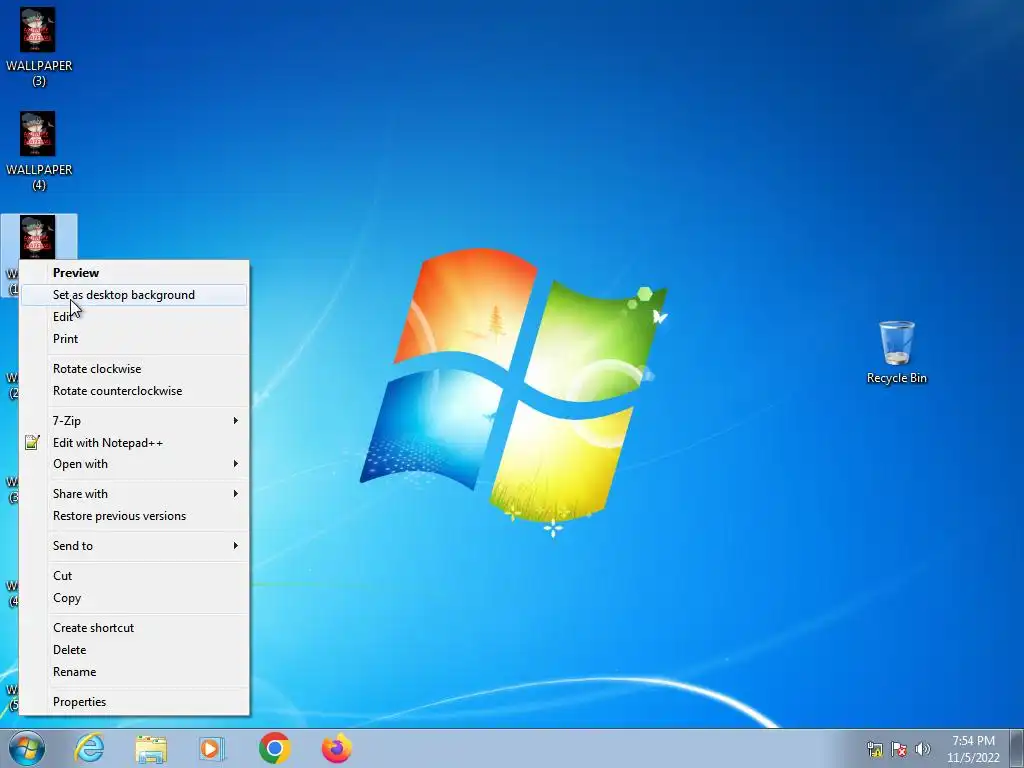This screenshot has height=768, width=1024.
Task: Choose Rename from the context menu
Action: click(x=135, y=672)
